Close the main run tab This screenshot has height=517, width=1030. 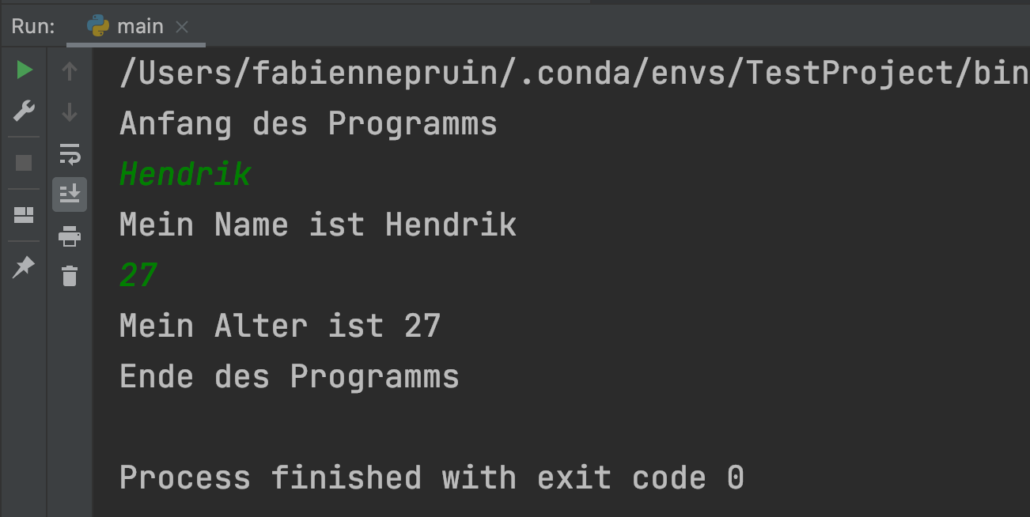click(182, 27)
